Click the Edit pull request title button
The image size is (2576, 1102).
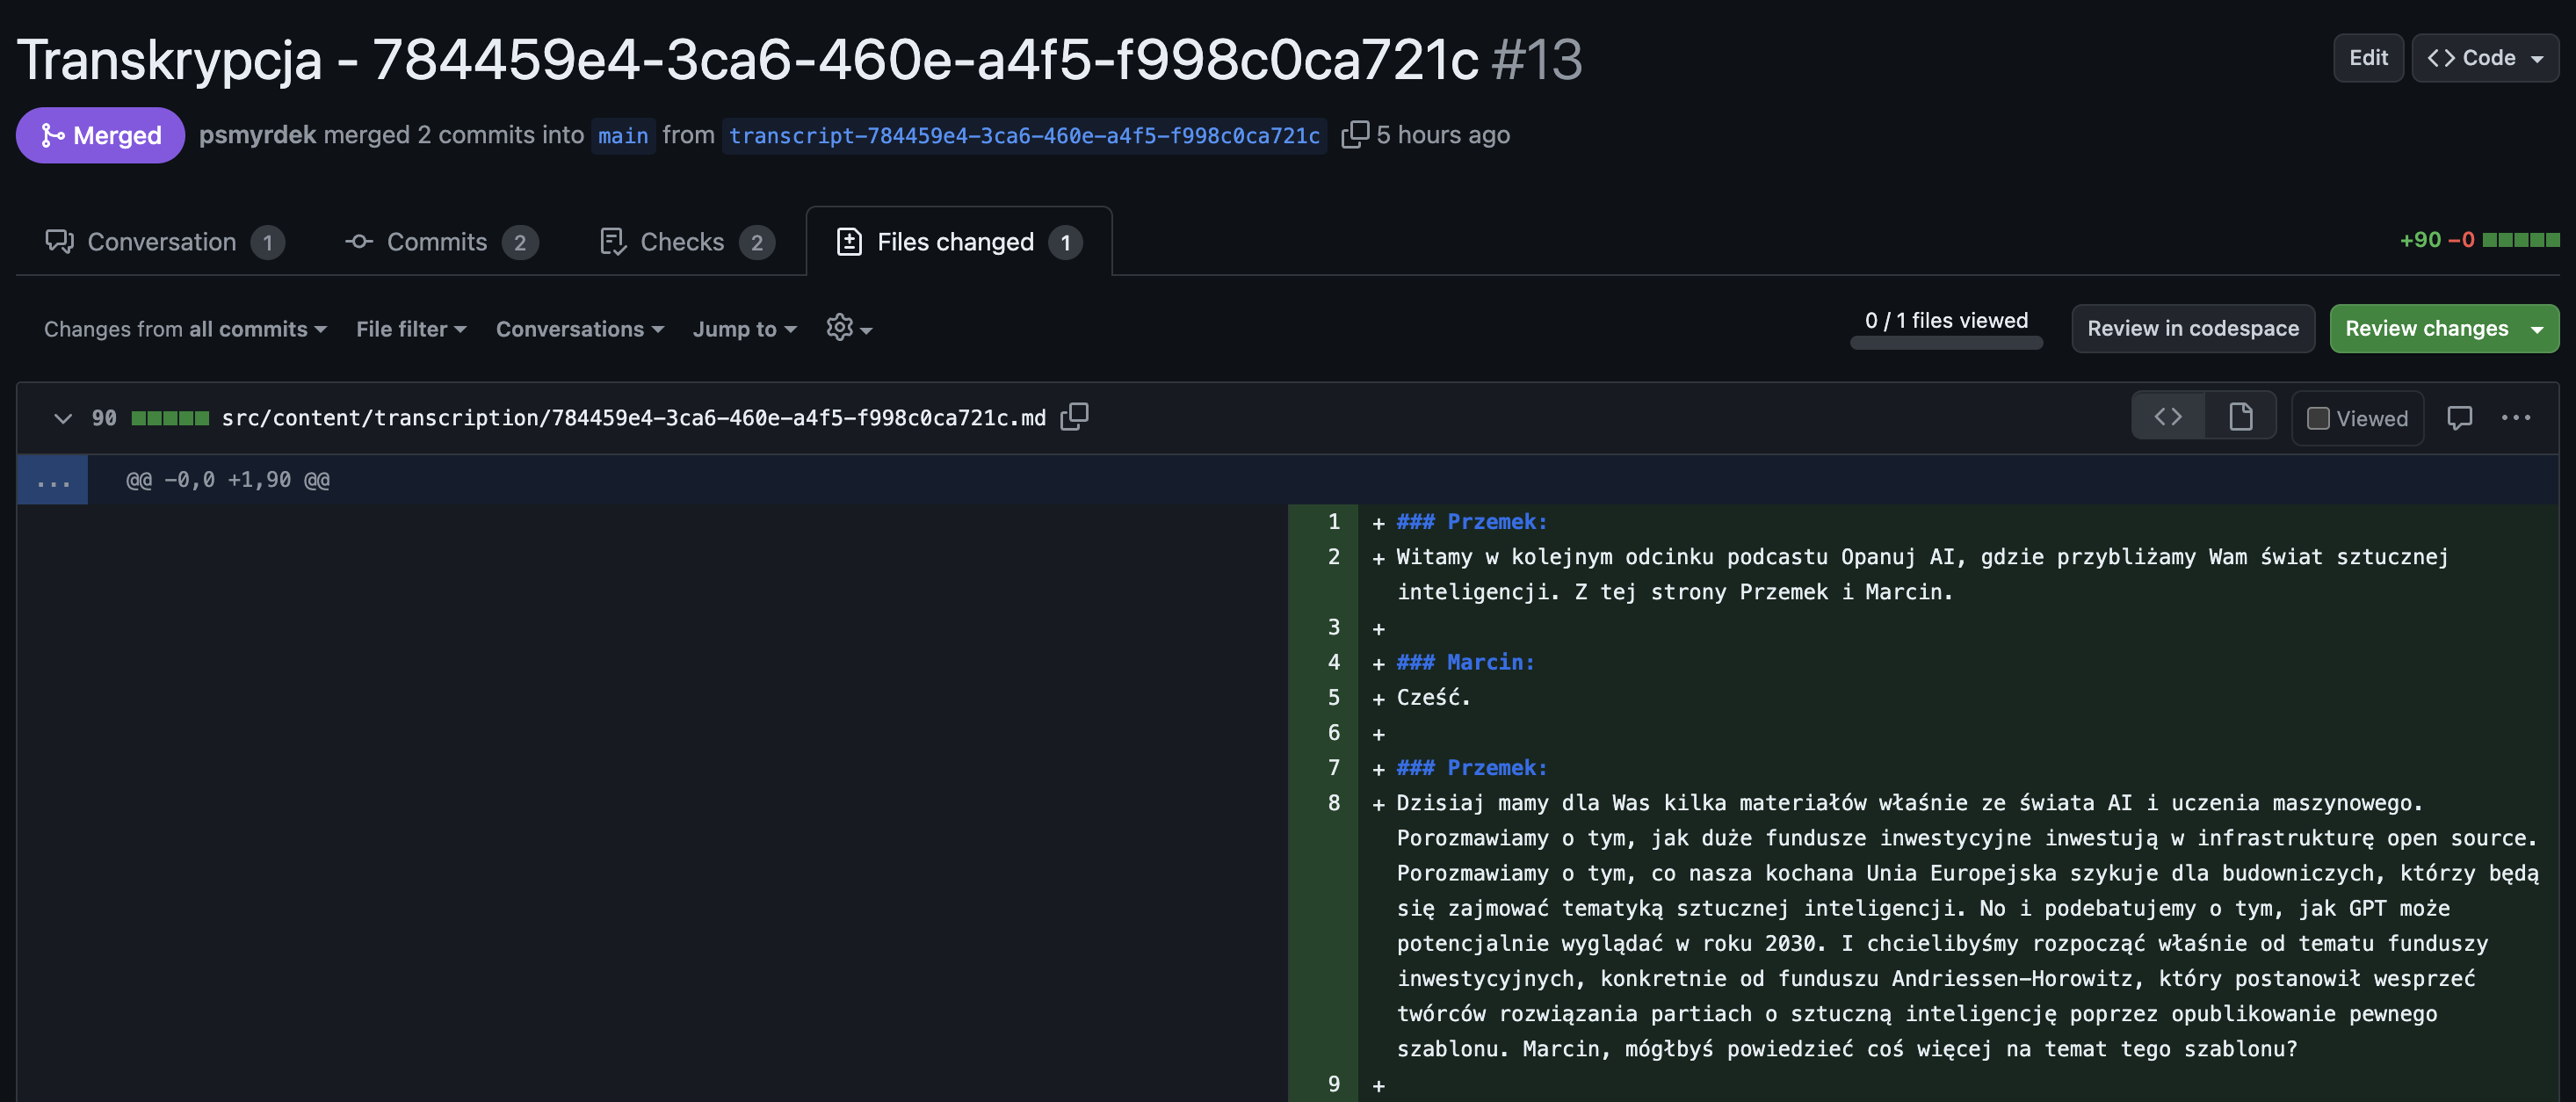tap(2367, 58)
